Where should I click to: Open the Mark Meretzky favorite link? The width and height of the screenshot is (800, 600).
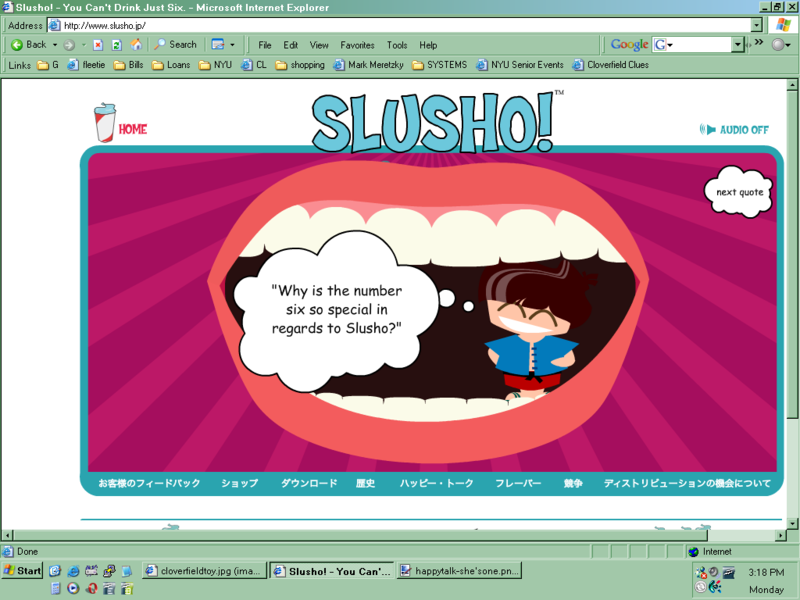point(368,65)
